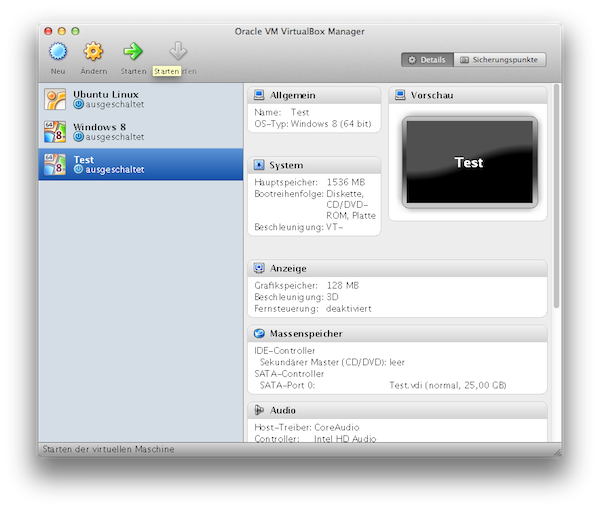Open the Audio settings header
600x510 pixels.
tap(397, 411)
